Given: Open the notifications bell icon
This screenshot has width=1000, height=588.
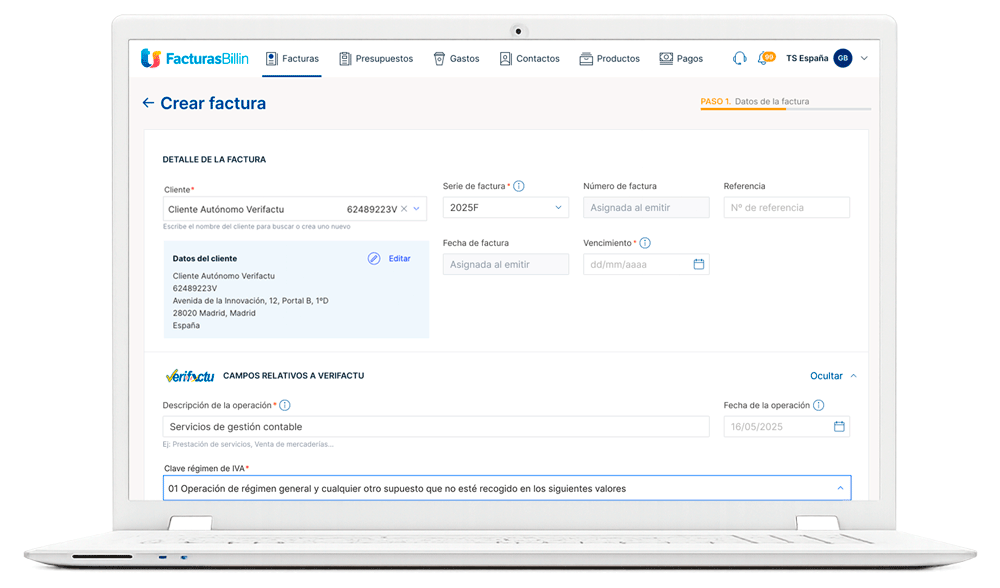Looking at the screenshot, I should [765, 59].
